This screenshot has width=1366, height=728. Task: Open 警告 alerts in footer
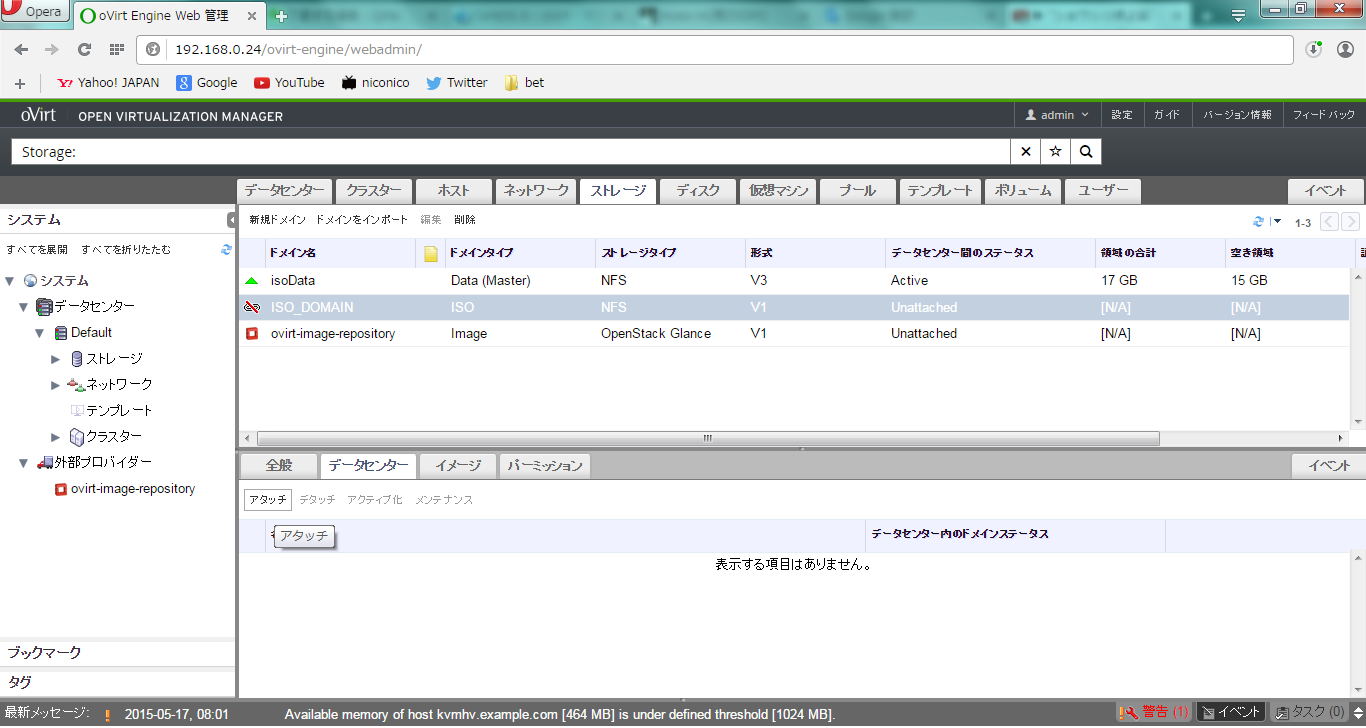coord(1155,712)
